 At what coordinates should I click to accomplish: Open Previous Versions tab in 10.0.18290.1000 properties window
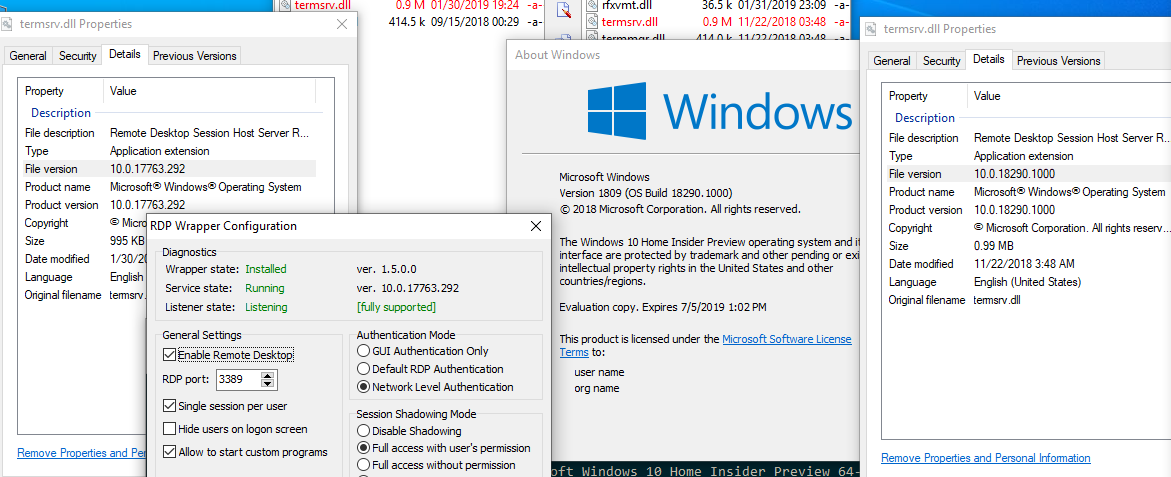[1059, 60]
